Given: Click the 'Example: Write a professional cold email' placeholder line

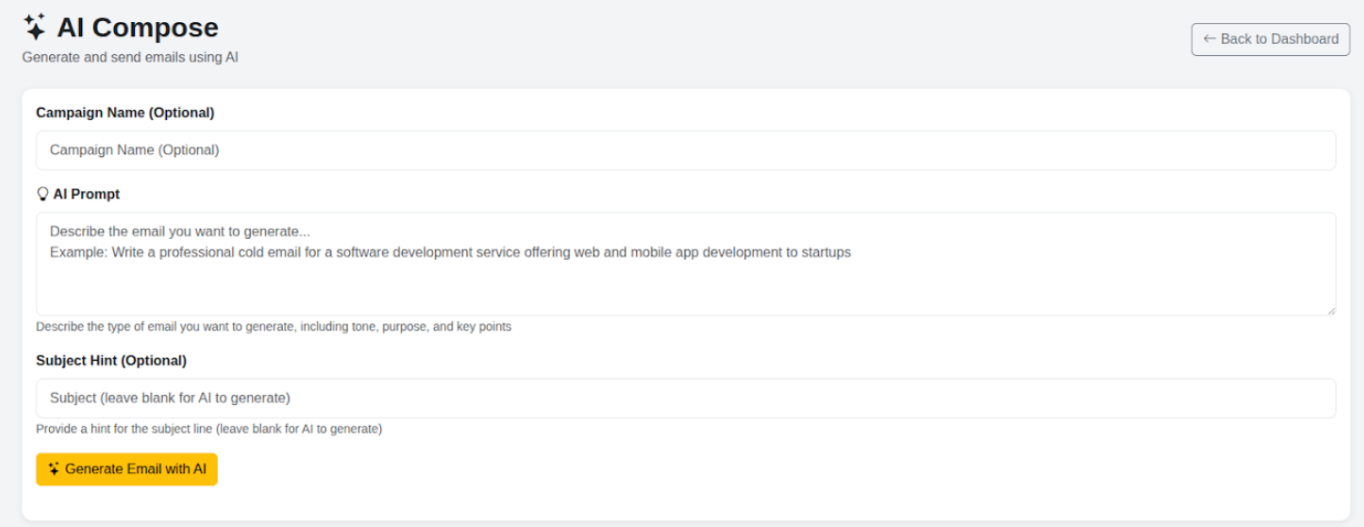Looking at the screenshot, I should (x=450, y=253).
